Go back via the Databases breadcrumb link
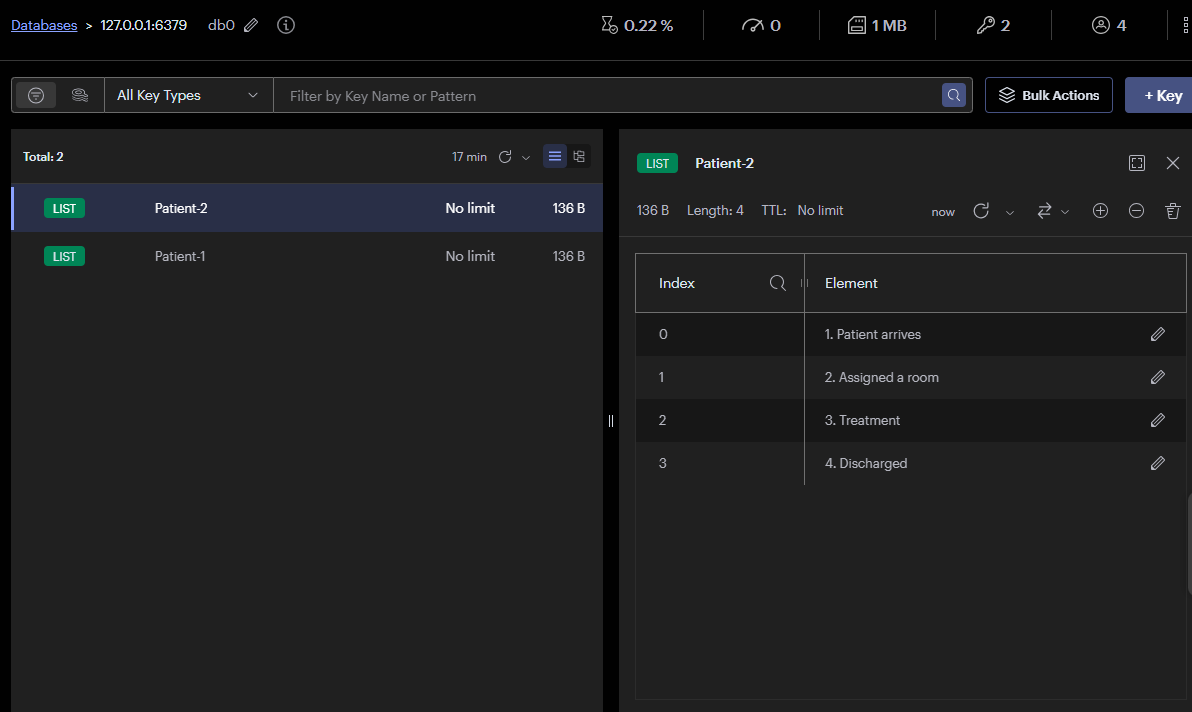This screenshot has width=1192, height=712. pos(44,24)
